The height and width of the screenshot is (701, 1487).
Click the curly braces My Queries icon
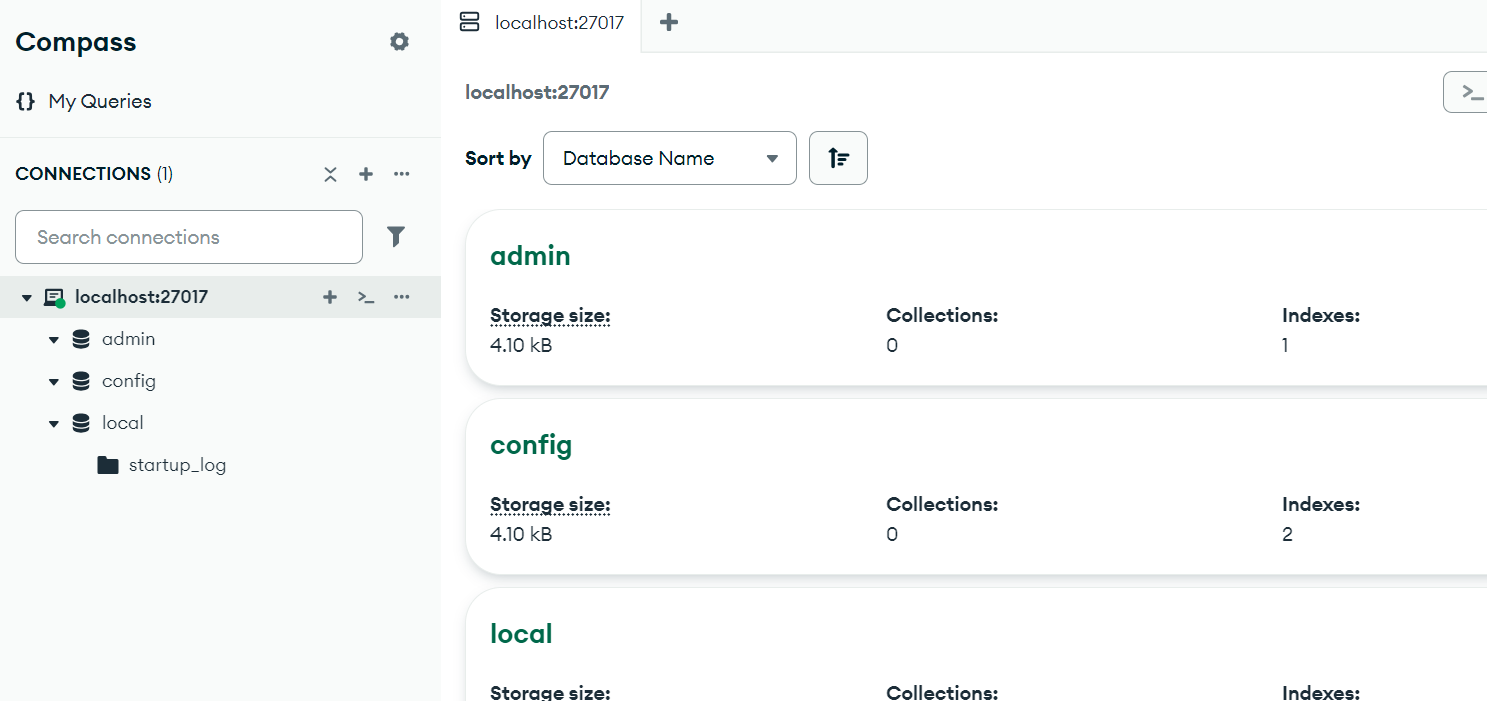pyautogui.click(x=26, y=101)
